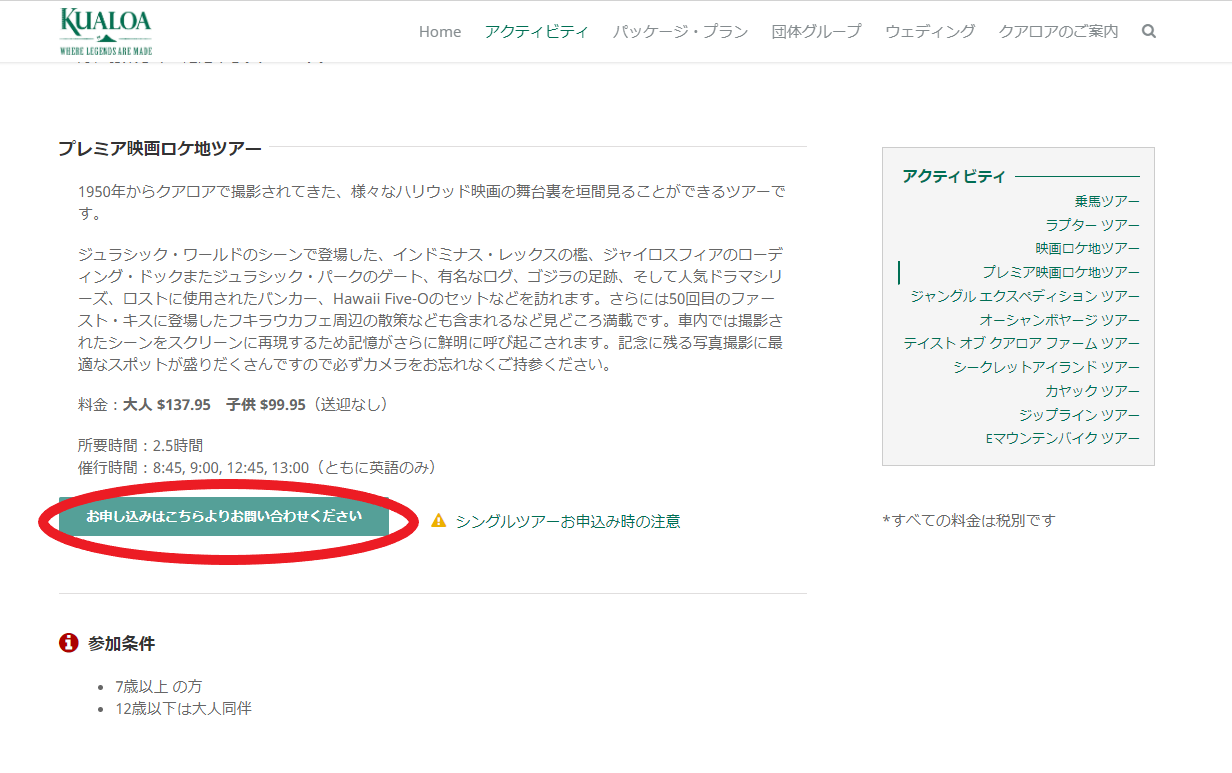Open カヤック ツアー sidebar link

(1092, 391)
